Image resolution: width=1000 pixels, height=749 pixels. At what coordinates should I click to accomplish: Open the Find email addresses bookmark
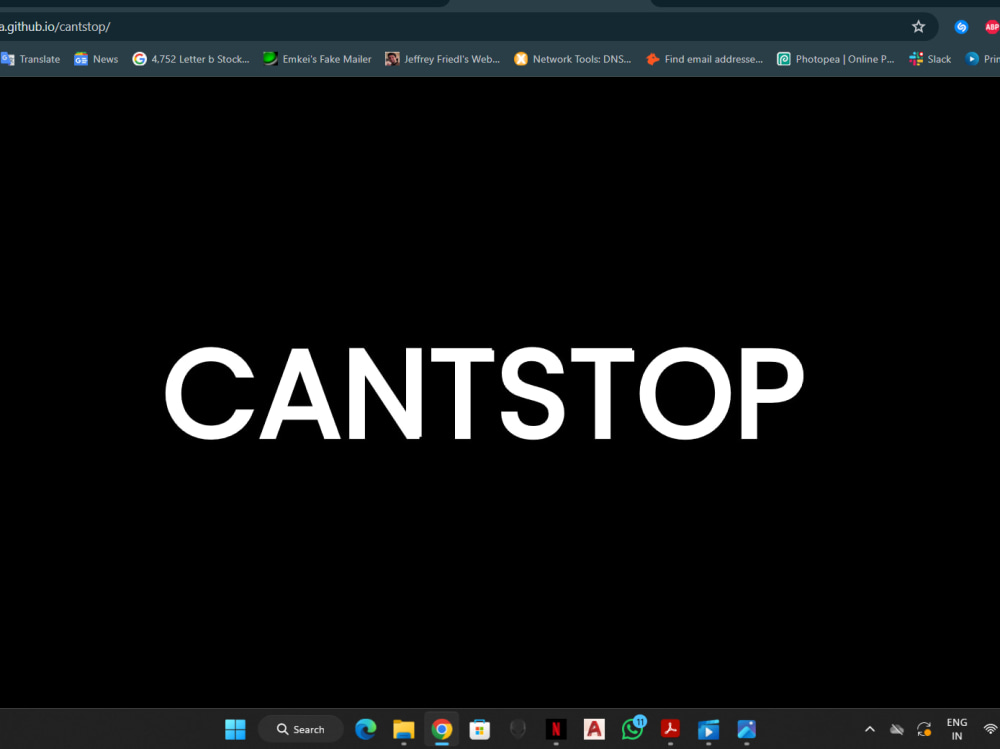coord(704,59)
